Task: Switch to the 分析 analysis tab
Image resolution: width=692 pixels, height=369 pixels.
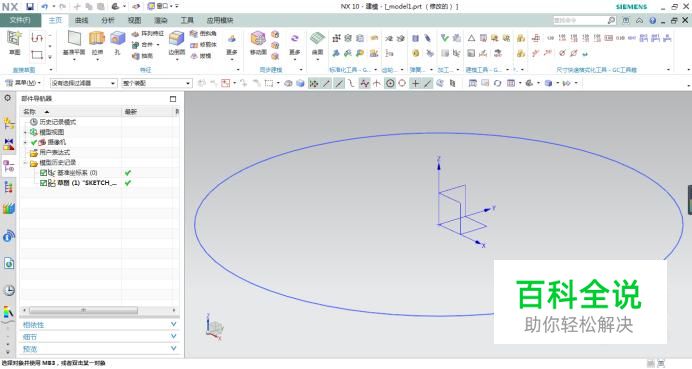Action: point(108,20)
